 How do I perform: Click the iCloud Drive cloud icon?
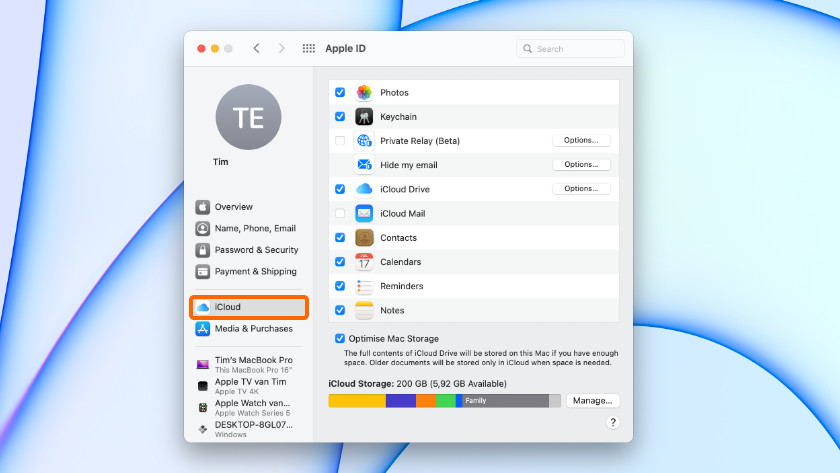pyautogui.click(x=364, y=189)
